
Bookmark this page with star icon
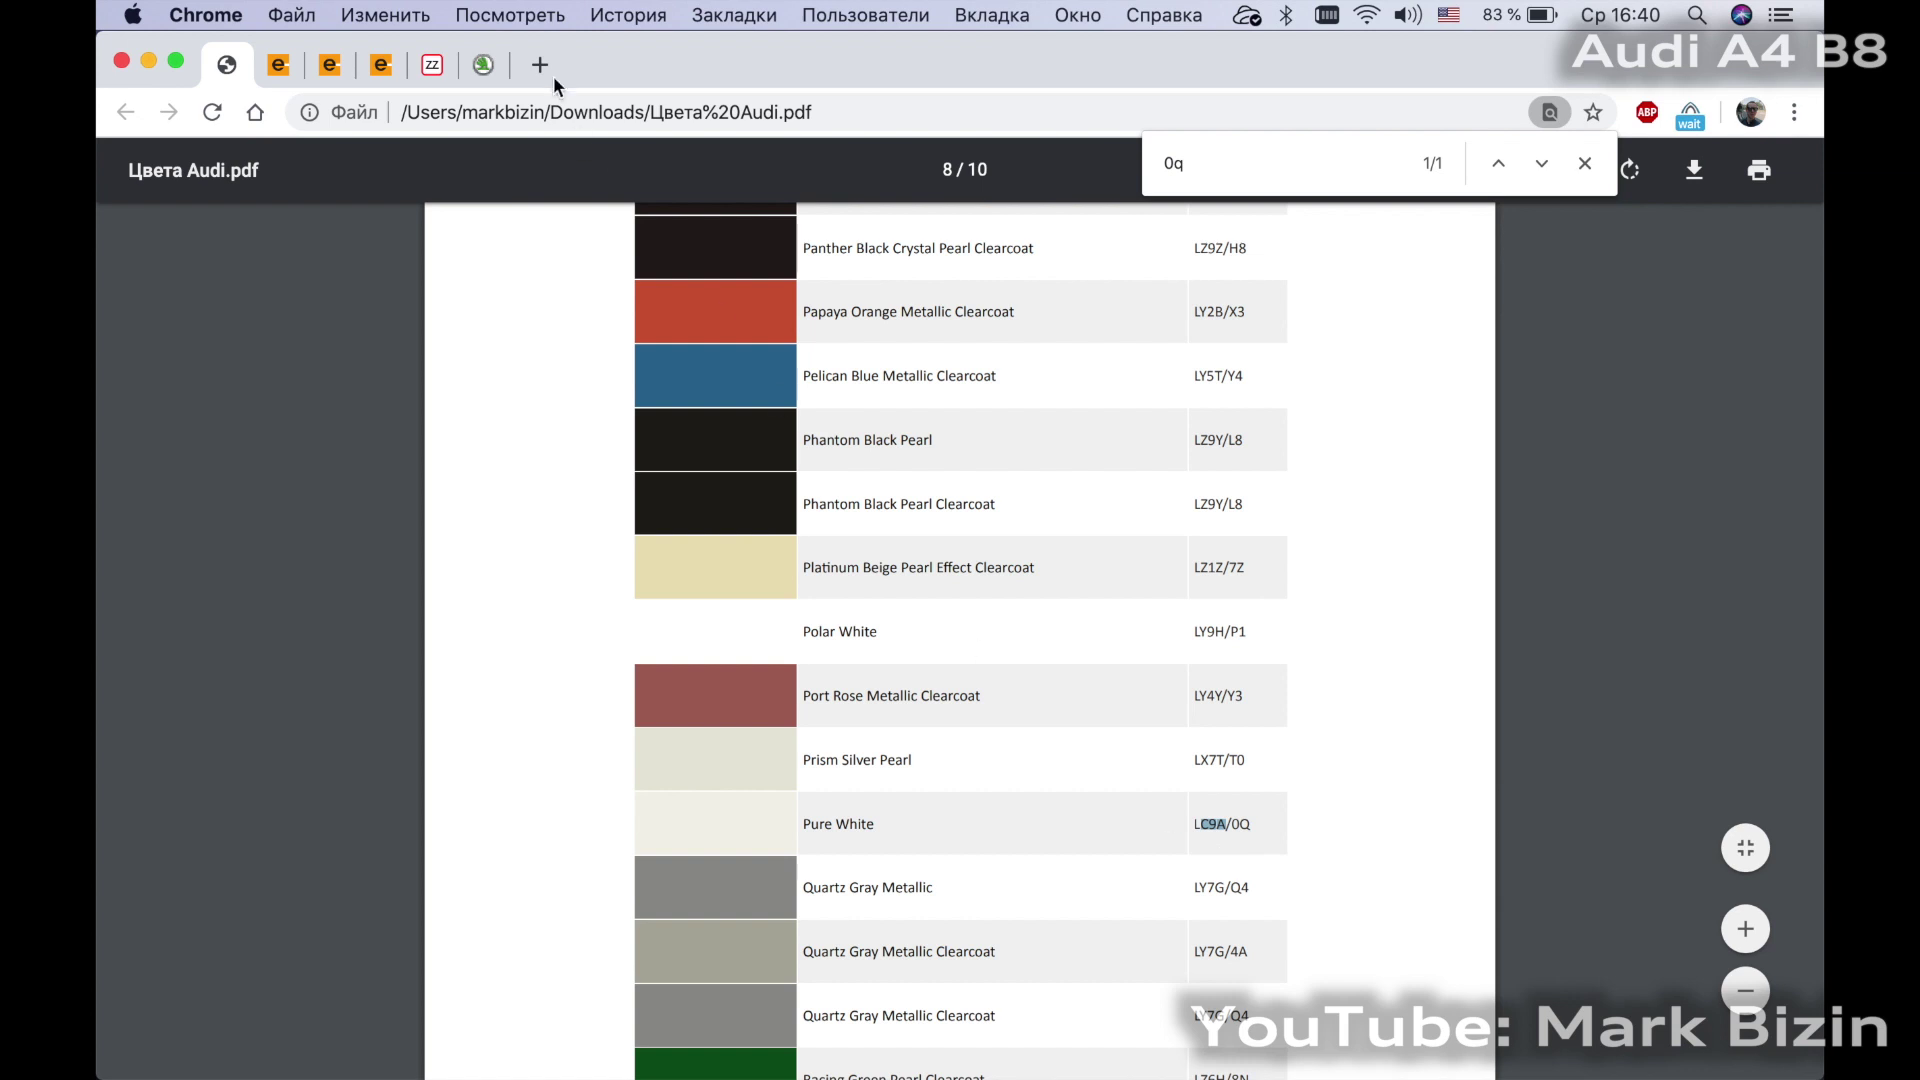(1593, 112)
